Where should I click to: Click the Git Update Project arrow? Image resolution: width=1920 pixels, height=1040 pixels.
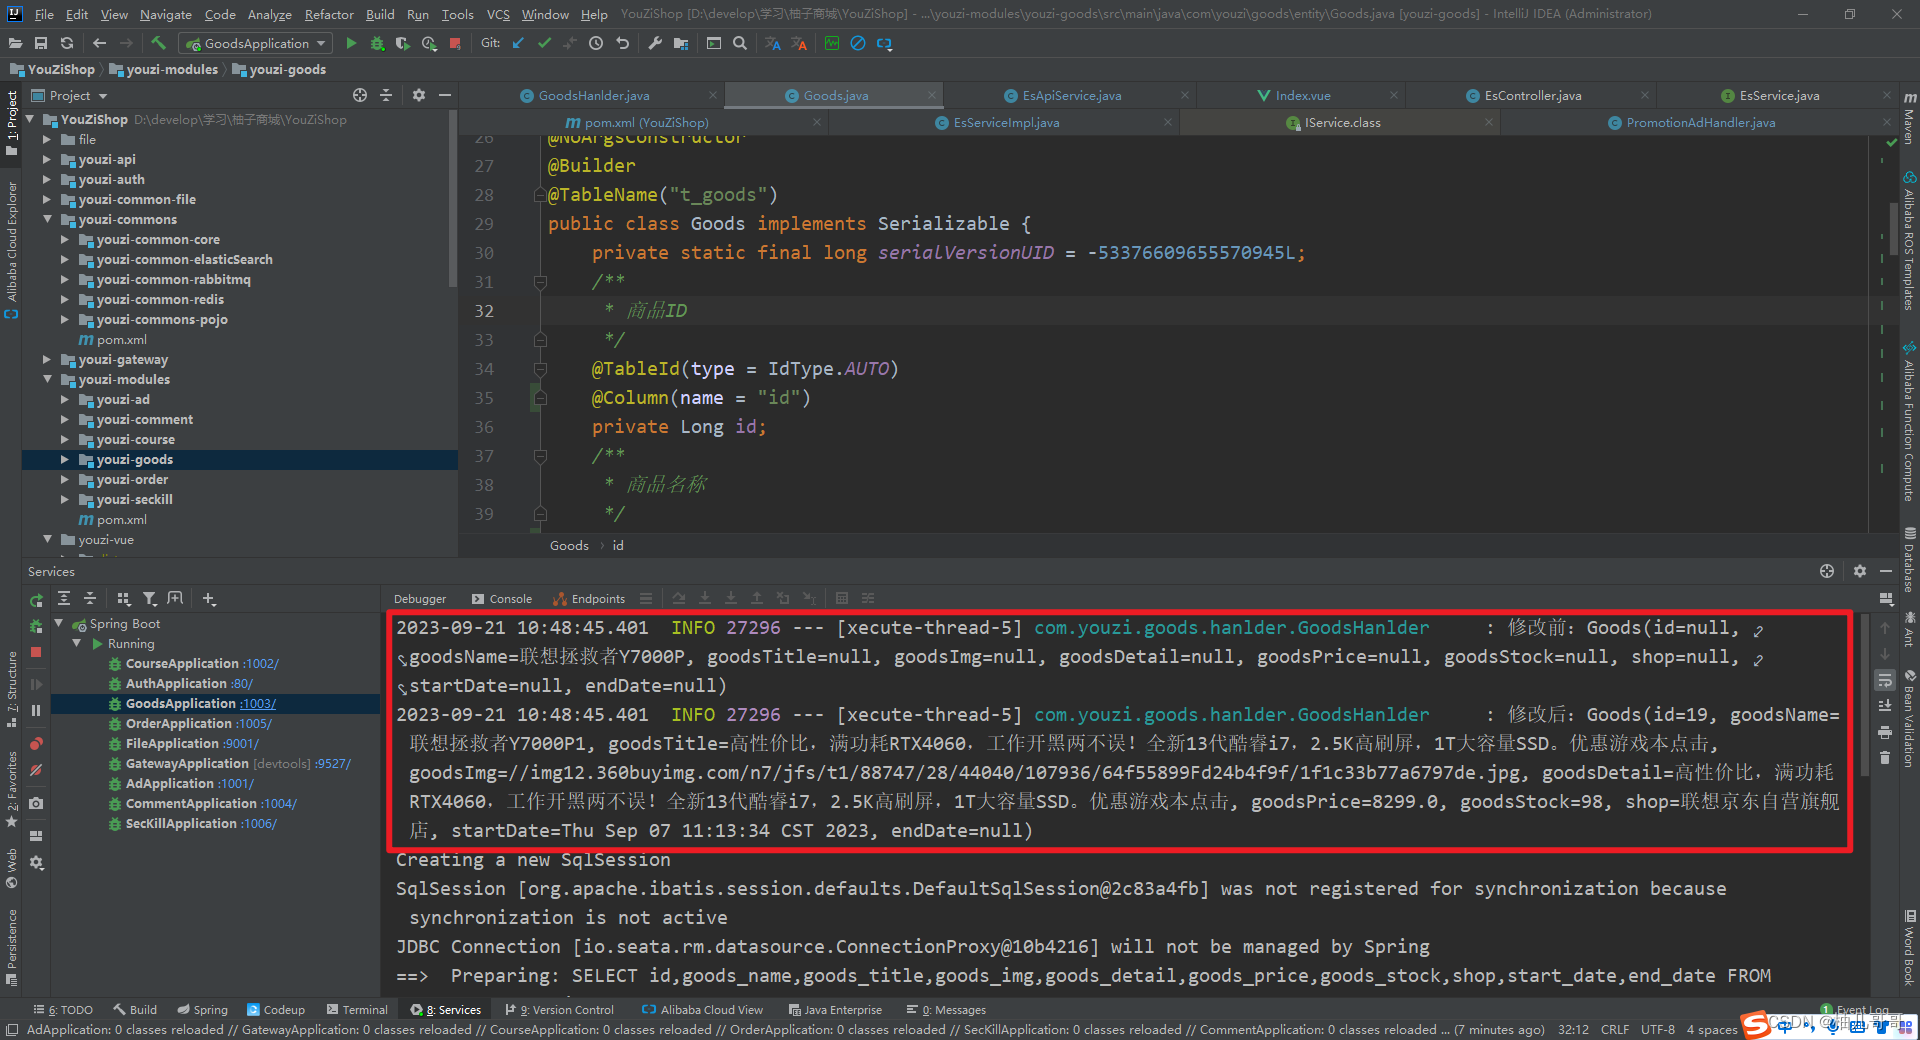[518, 43]
